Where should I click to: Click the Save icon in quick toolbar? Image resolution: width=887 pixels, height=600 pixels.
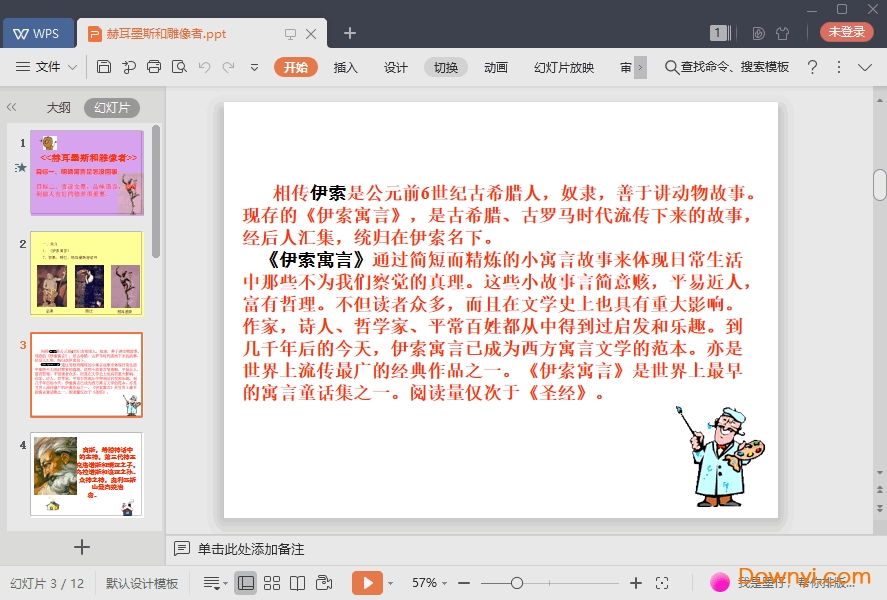(104, 67)
